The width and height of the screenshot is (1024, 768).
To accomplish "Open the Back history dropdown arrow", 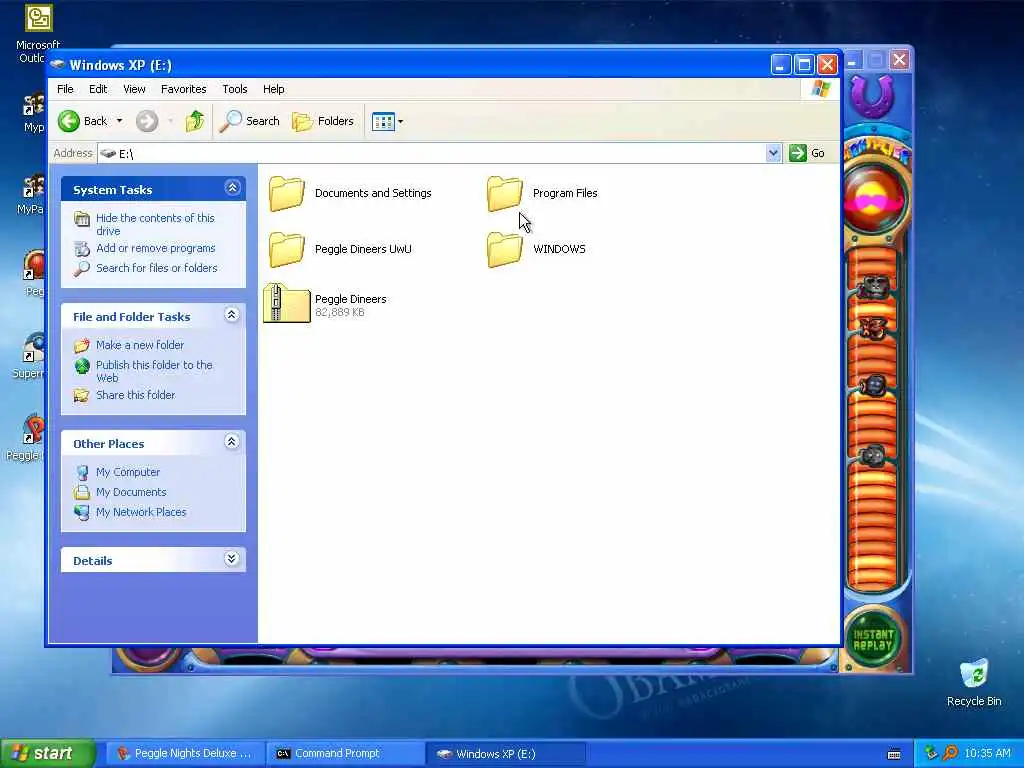I will click(x=120, y=121).
